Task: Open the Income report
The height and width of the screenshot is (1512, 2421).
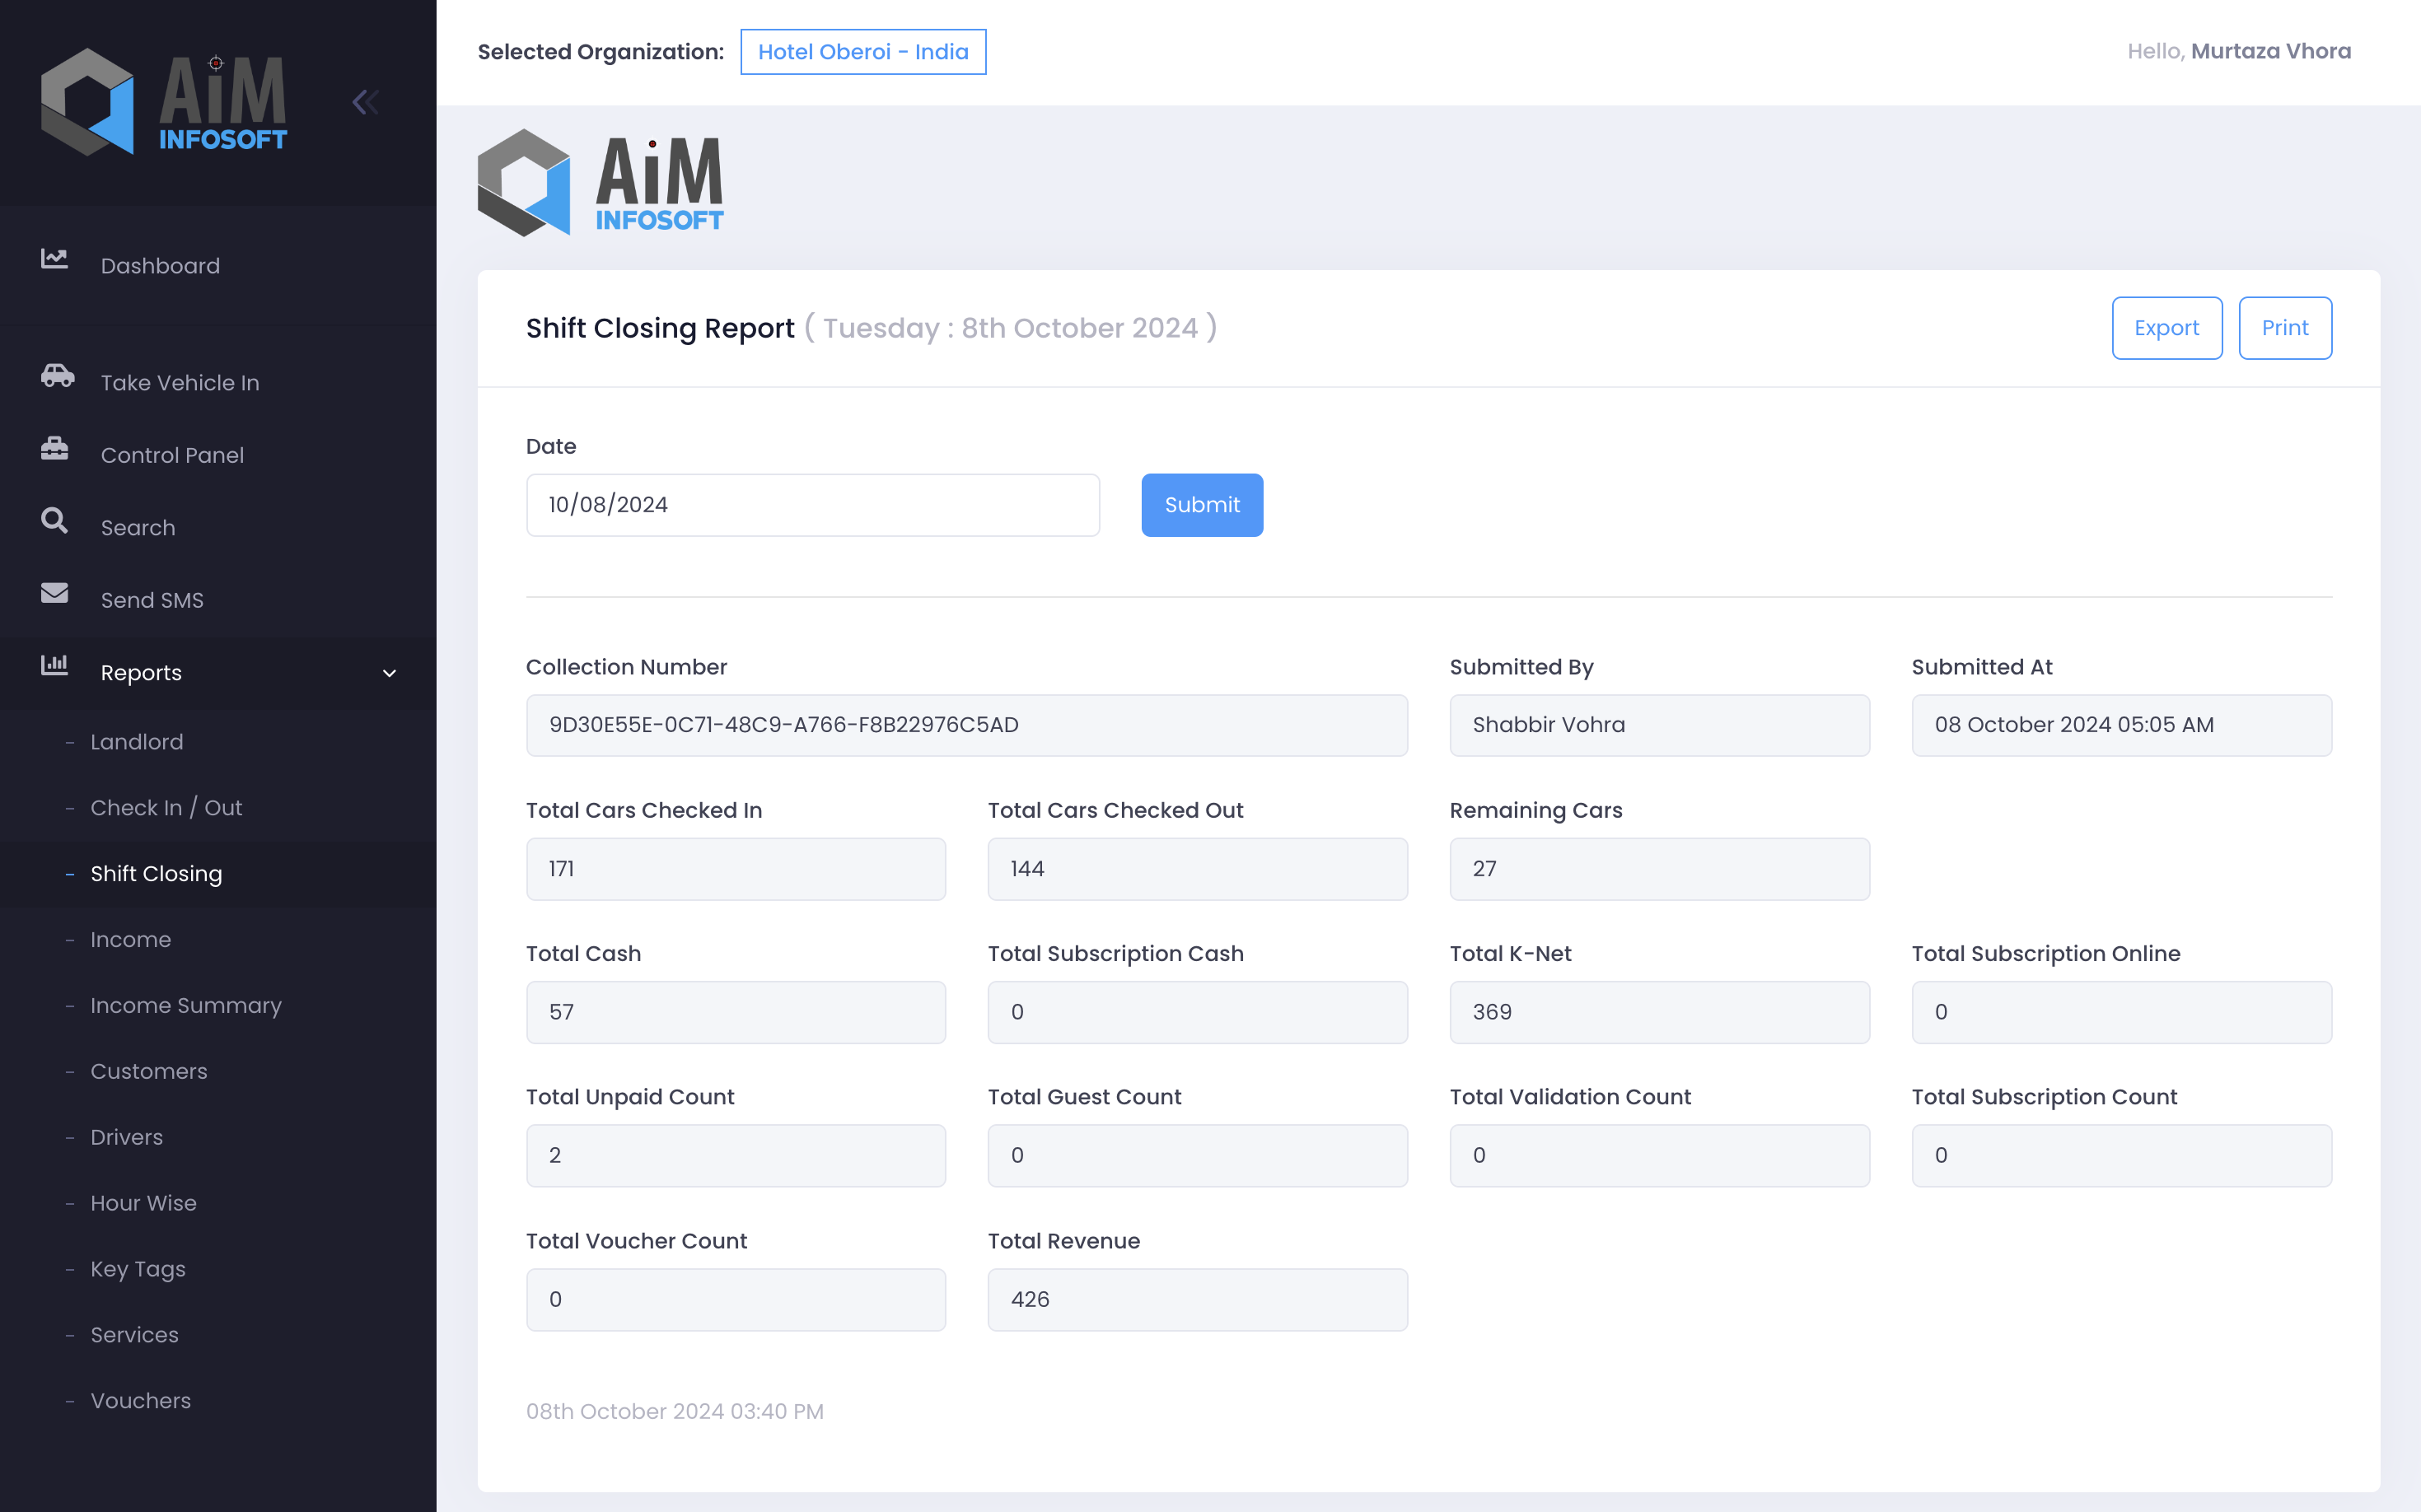Action: point(218,940)
